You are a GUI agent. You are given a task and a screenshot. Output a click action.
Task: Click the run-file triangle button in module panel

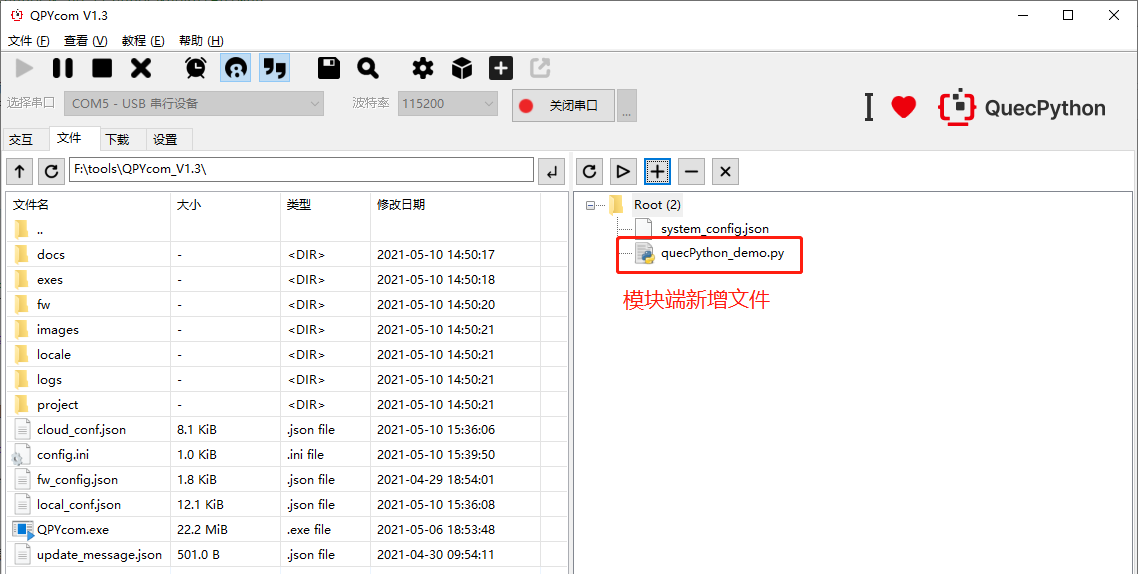click(x=623, y=171)
